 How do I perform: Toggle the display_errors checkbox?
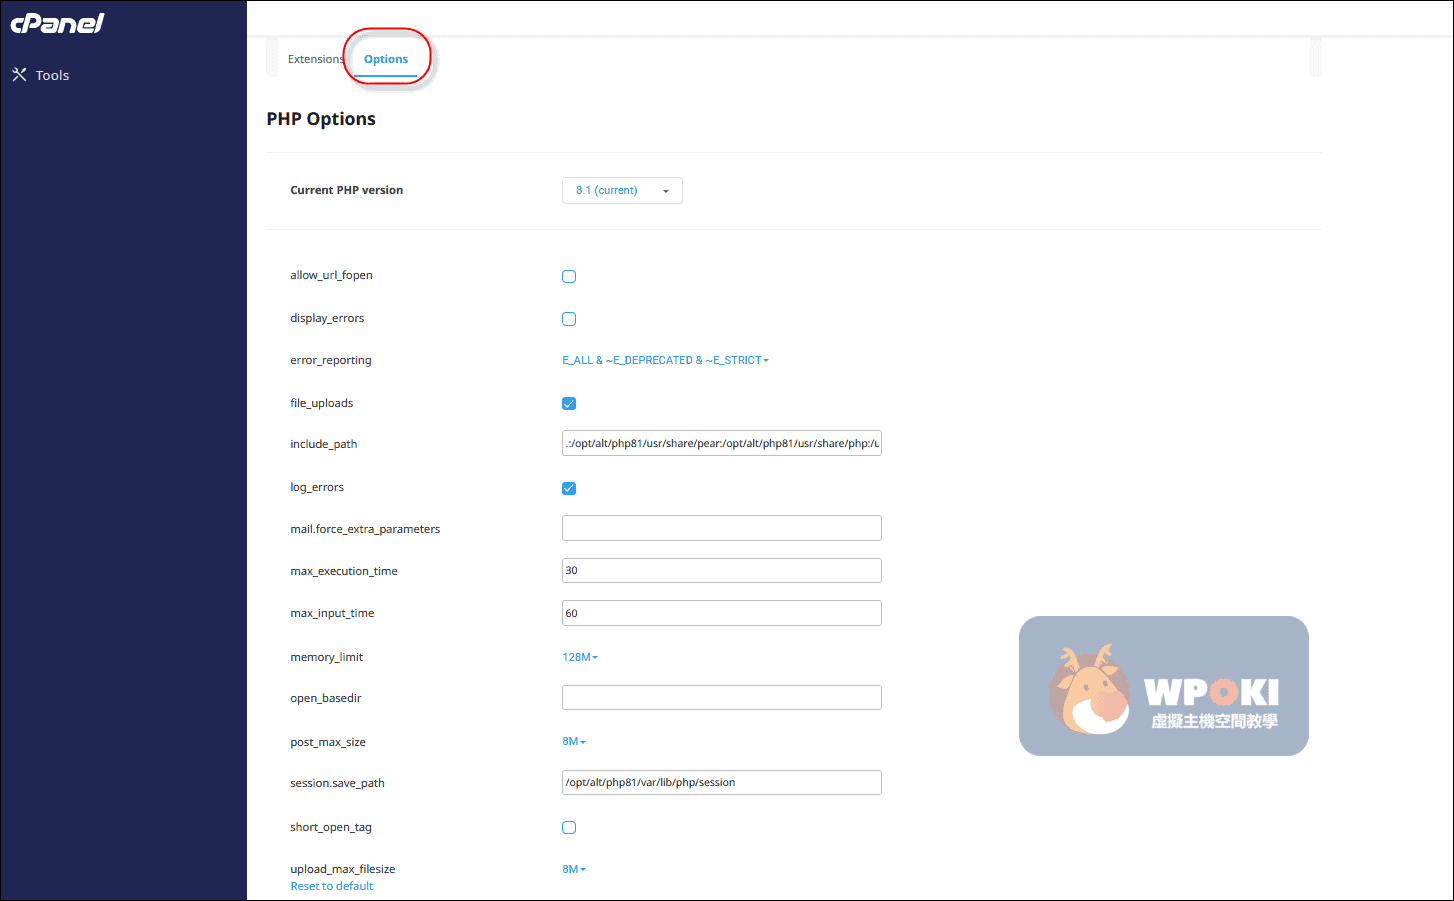click(x=569, y=319)
